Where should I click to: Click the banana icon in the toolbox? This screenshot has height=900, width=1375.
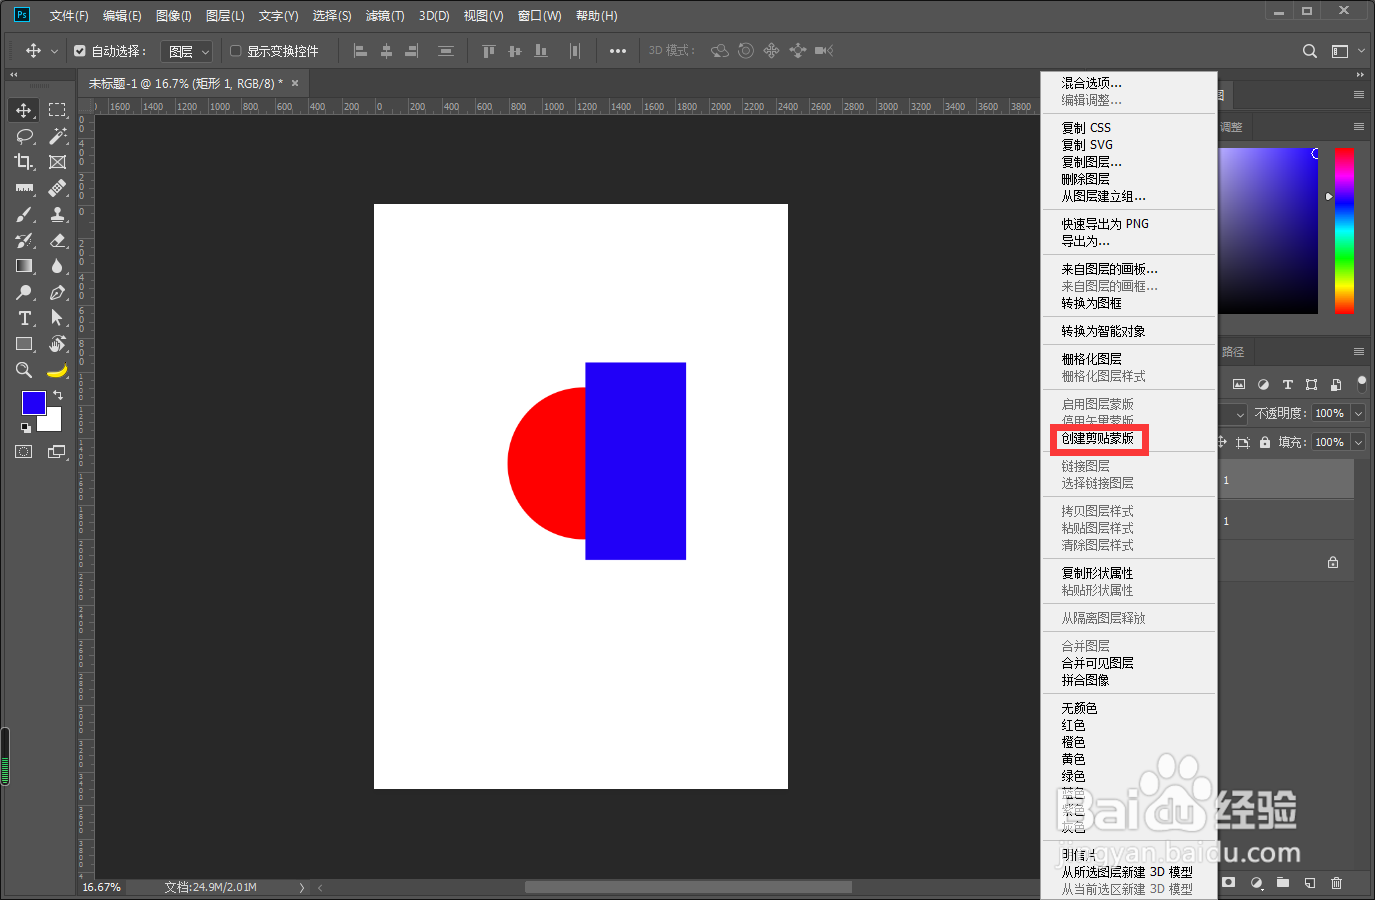(x=57, y=371)
